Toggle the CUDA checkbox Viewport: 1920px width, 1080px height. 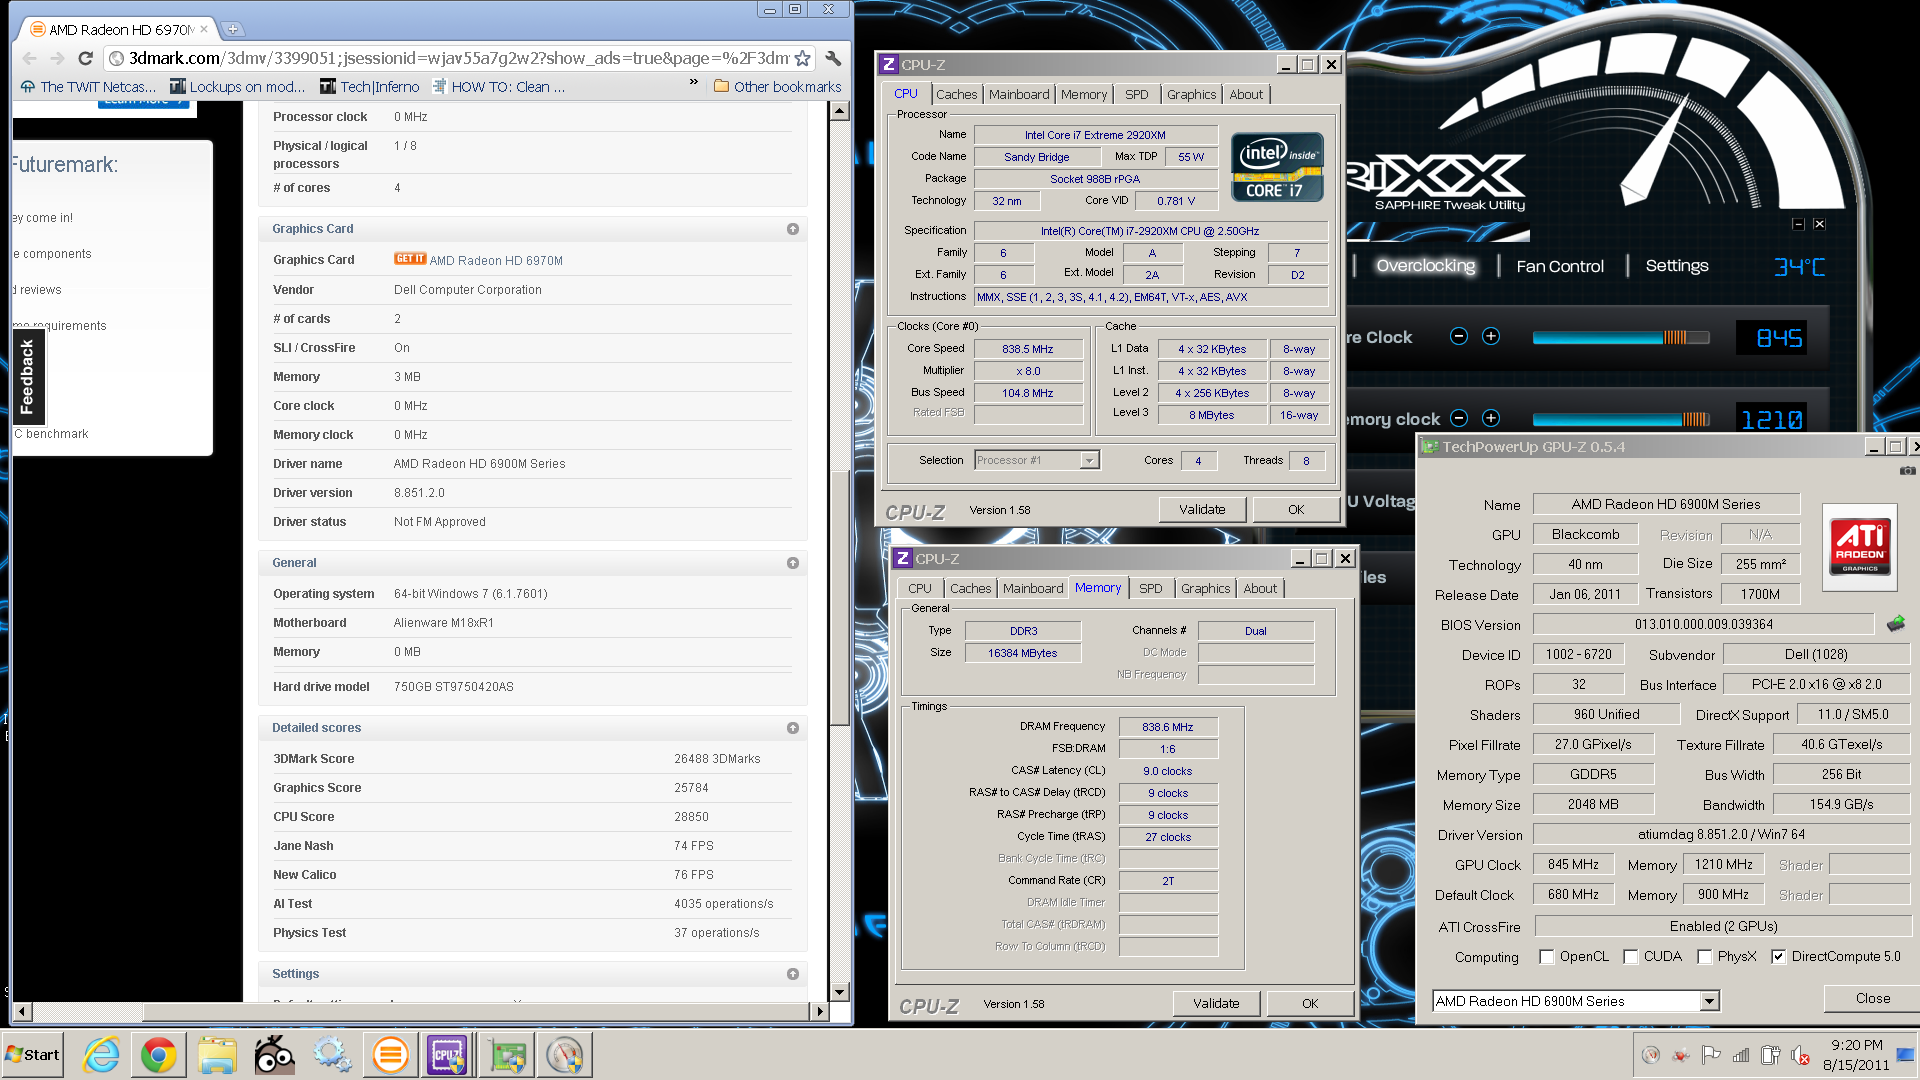click(x=1631, y=957)
